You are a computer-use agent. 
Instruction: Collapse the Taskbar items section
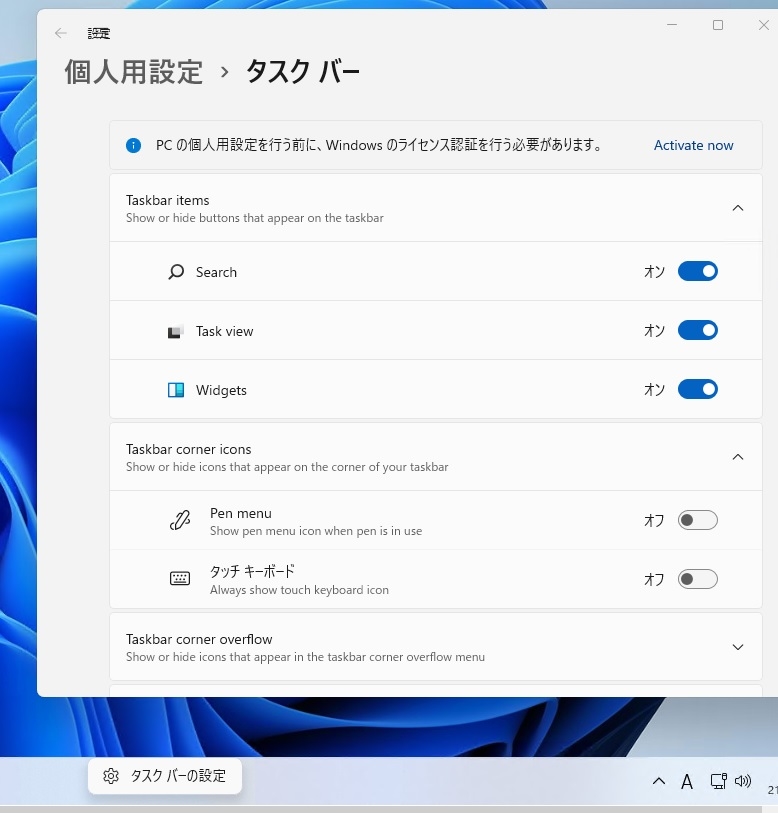tap(738, 208)
